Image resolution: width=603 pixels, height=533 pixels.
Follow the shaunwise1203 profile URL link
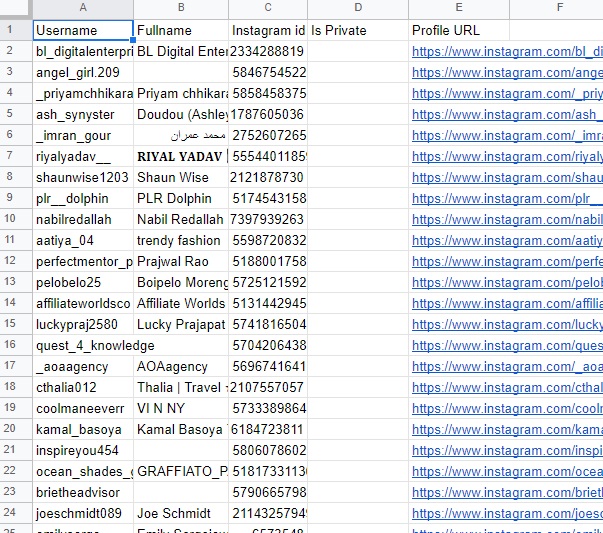[x=507, y=177]
